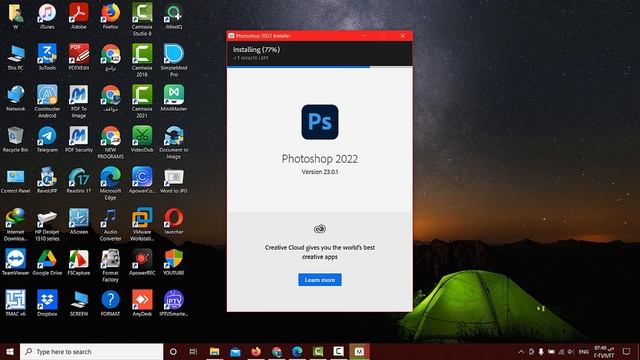Open the PDF To Image shortcut
This screenshot has height=360, width=640.
pos(79,102)
